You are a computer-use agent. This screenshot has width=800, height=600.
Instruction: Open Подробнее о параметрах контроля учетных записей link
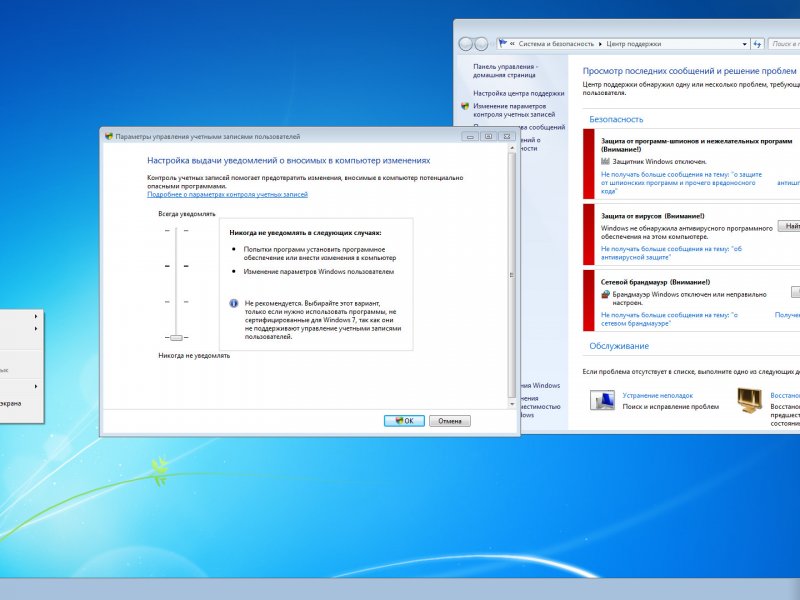pyautogui.click(x=228, y=194)
